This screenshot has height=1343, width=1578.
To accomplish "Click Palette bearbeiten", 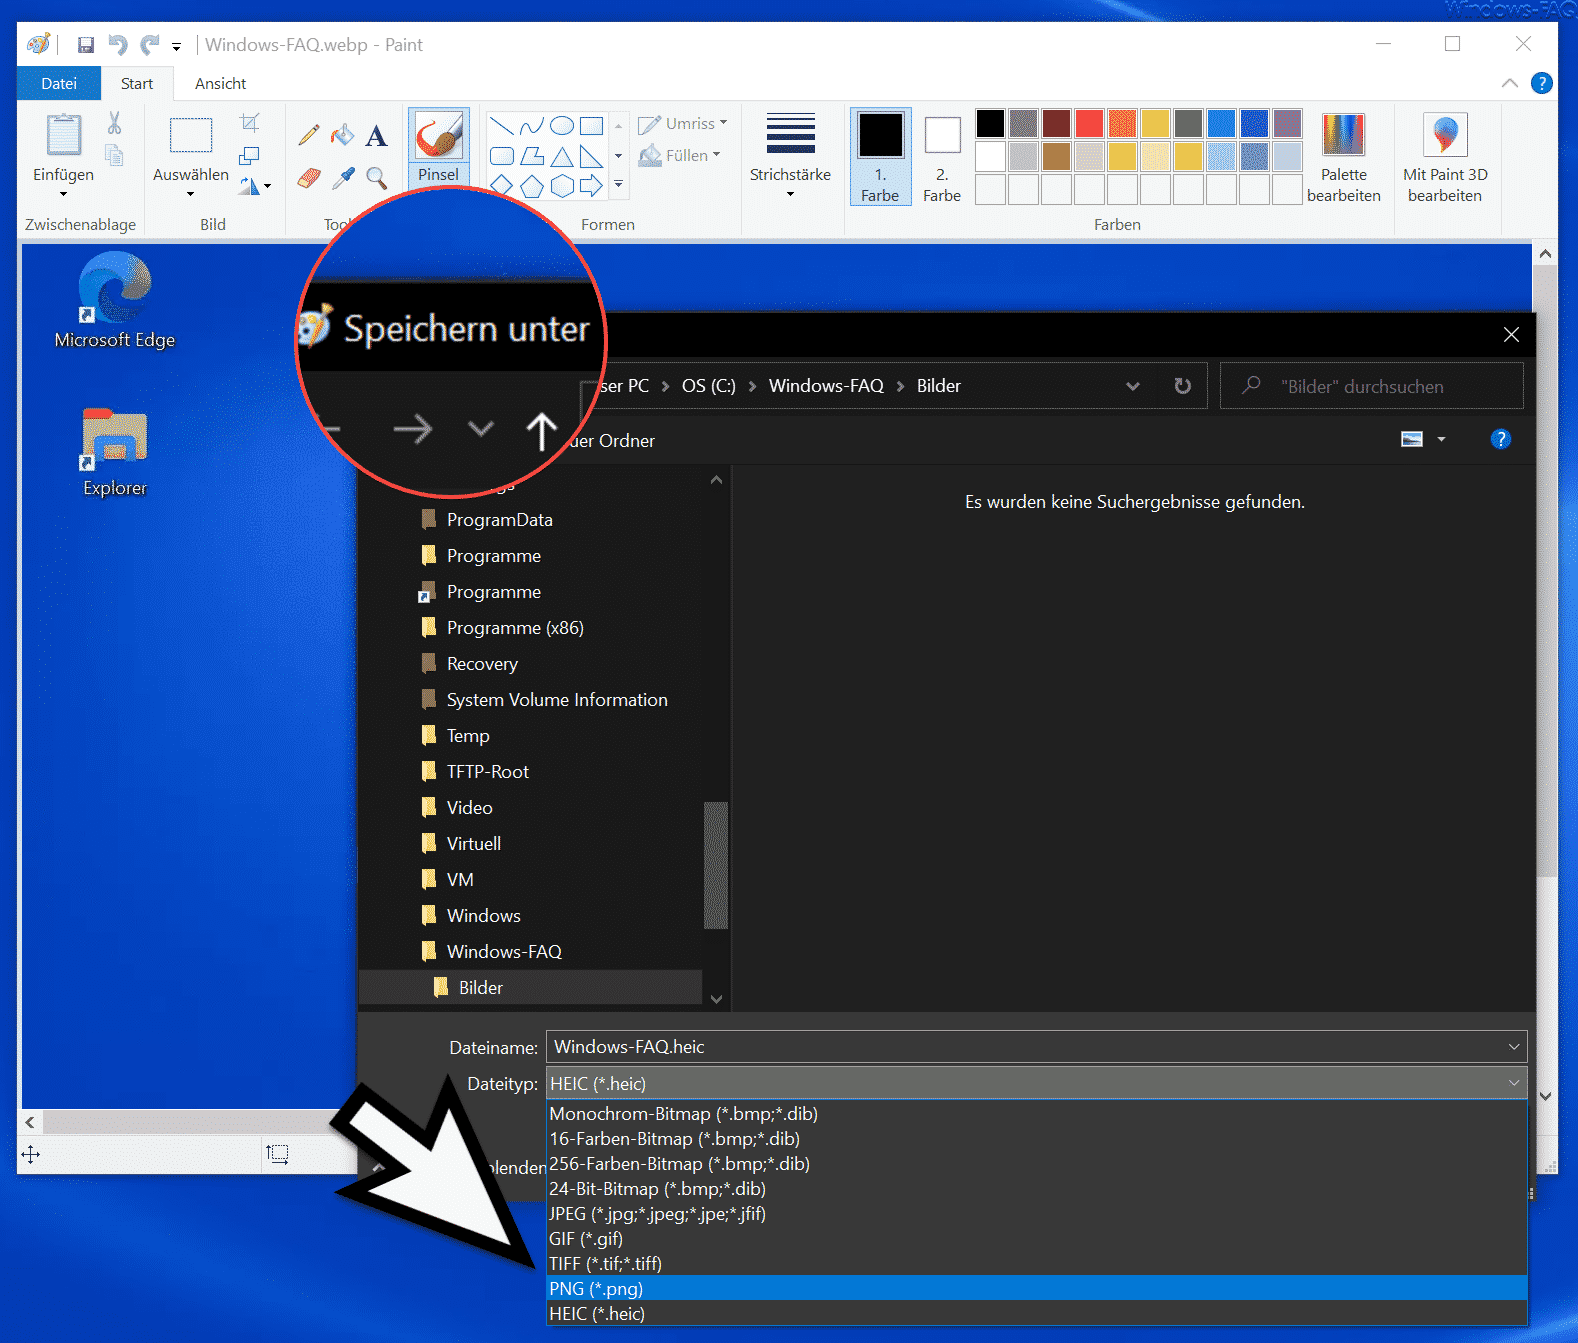I will tap(1343, 157).
